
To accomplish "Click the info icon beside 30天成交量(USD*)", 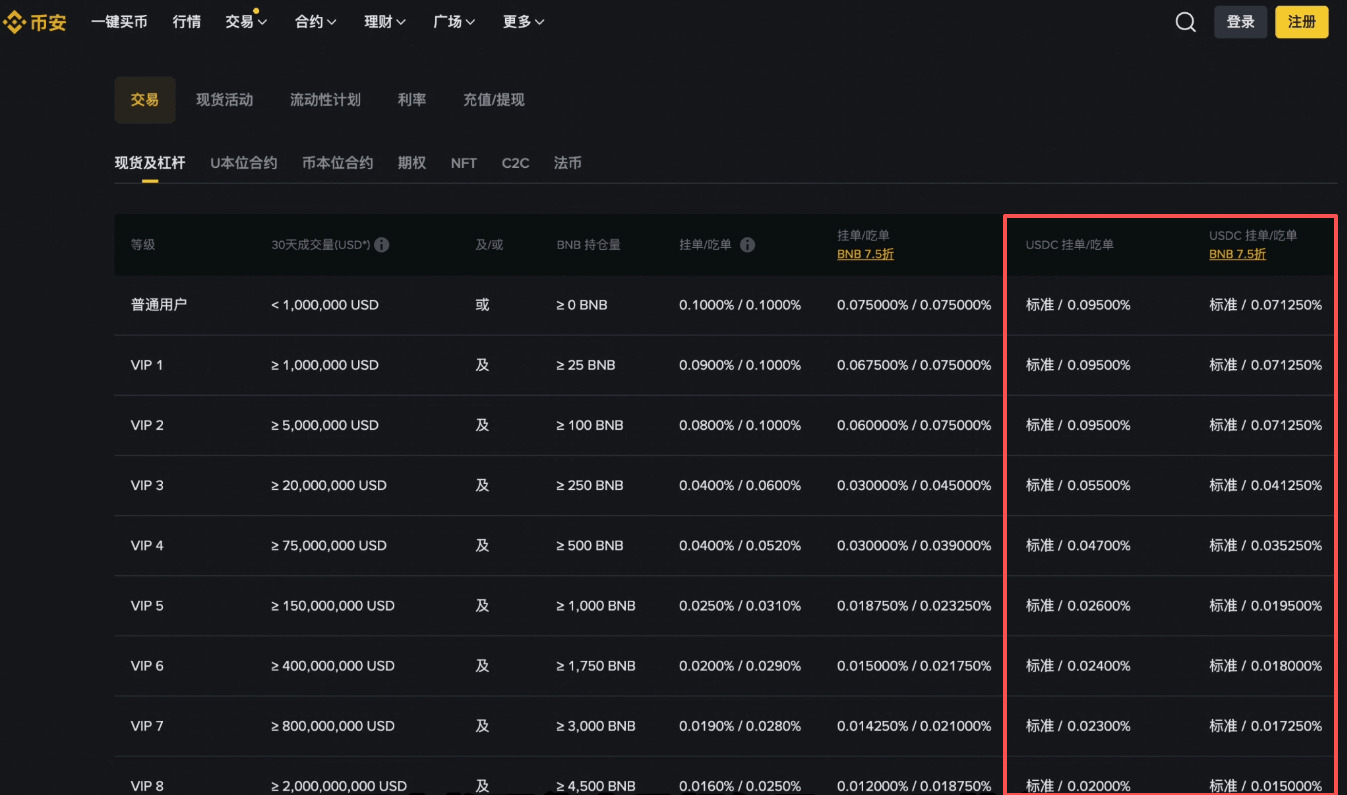I will pyautogui.click(x=381, y=244).
